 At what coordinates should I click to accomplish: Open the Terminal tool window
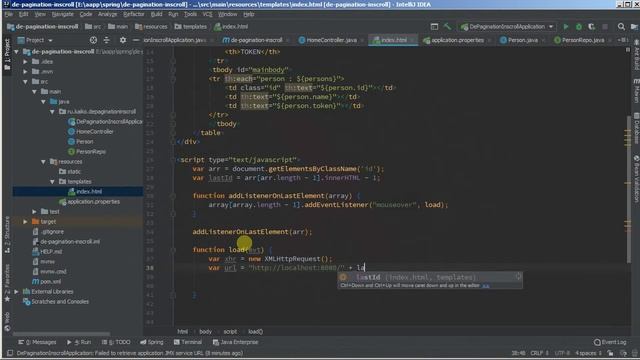(188, 342)
